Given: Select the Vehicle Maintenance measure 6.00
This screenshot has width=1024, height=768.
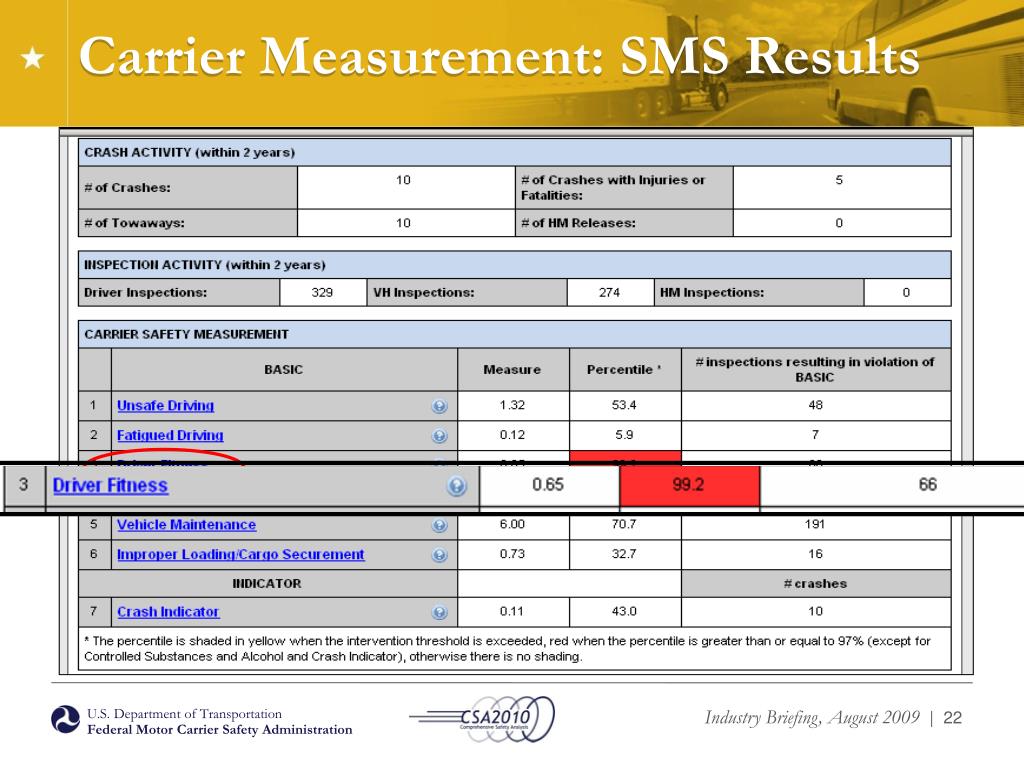Looking at the screenshot, I should click(513, 524).
